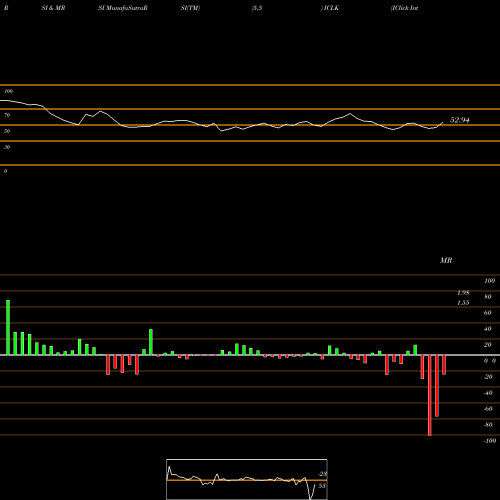Select the 'SI & MR' header text
The image size is (500, 500).
pos(53,8)
